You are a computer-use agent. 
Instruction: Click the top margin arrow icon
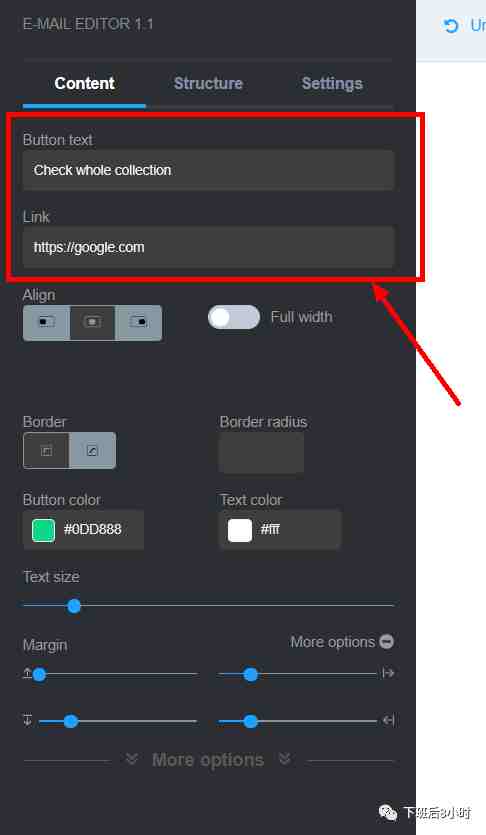pos(27,674)
